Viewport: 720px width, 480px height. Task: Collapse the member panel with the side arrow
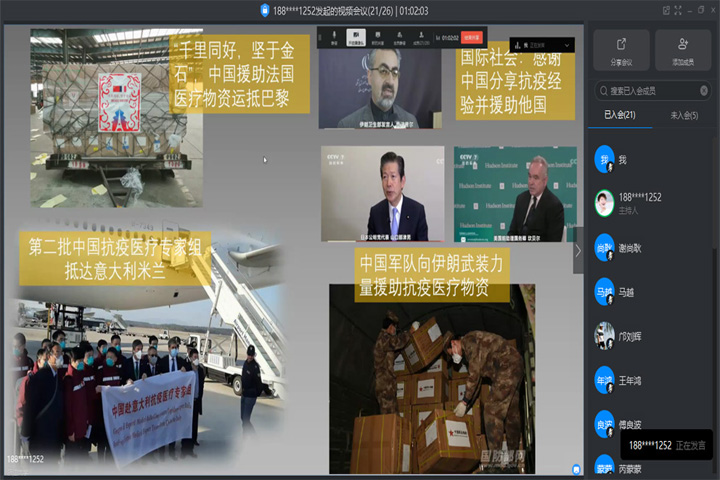point(578,251)
